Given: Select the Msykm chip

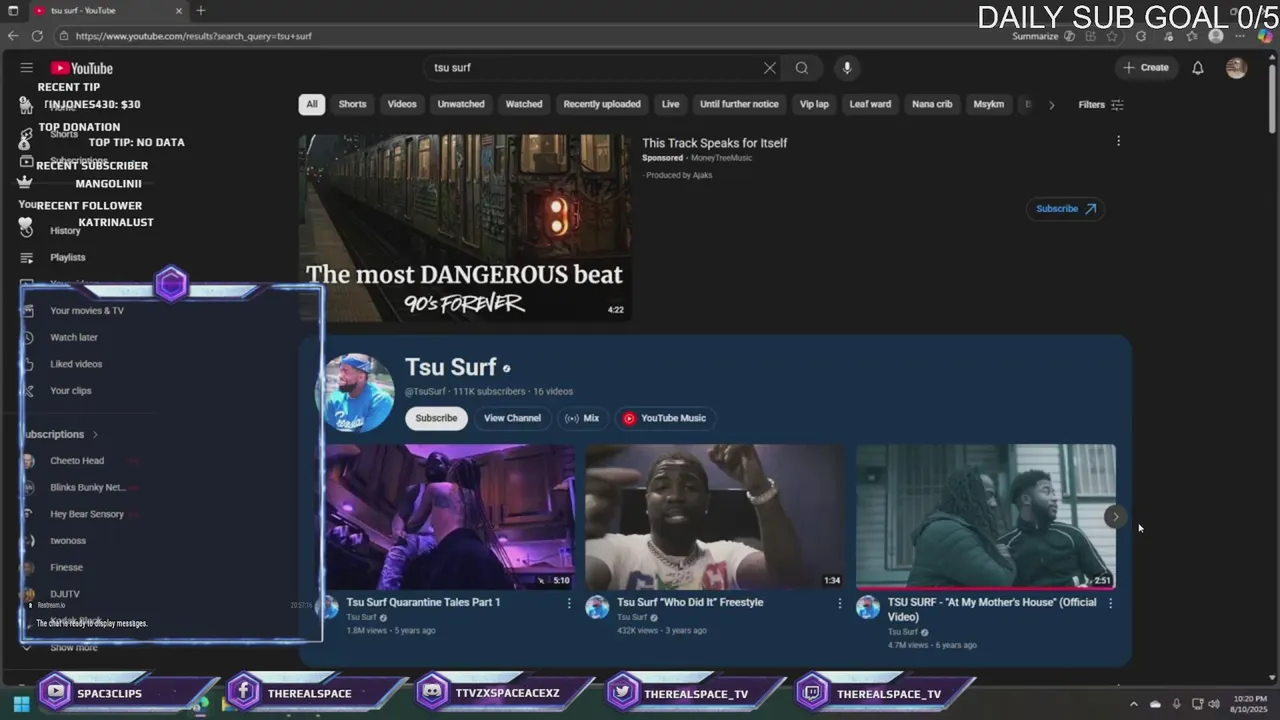Looking at the screenshot, I should 989,104.
